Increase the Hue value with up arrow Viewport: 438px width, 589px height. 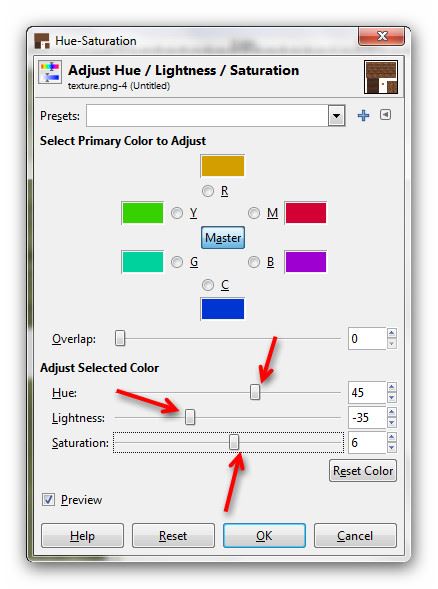[391, 387]
